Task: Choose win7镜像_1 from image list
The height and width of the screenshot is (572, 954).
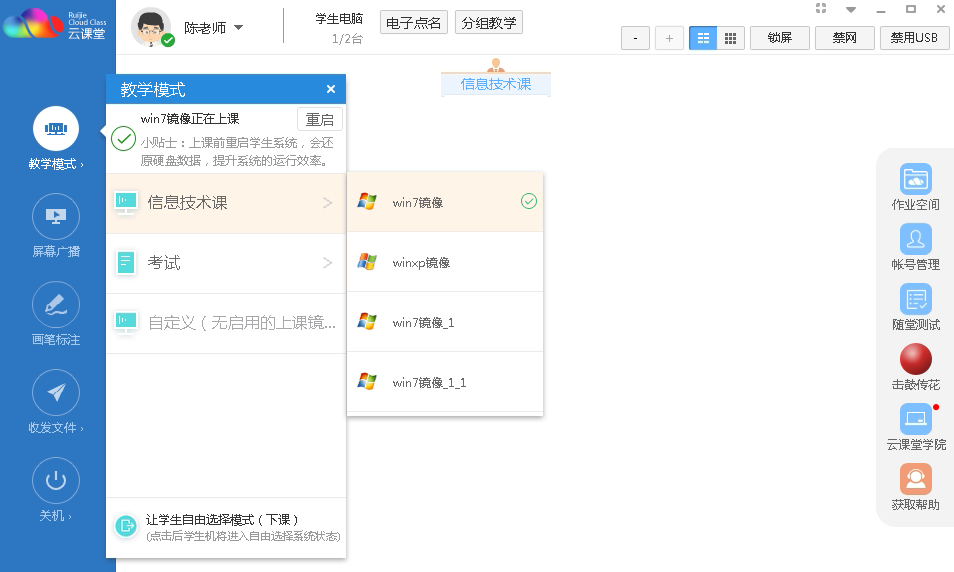Action: 444,322
